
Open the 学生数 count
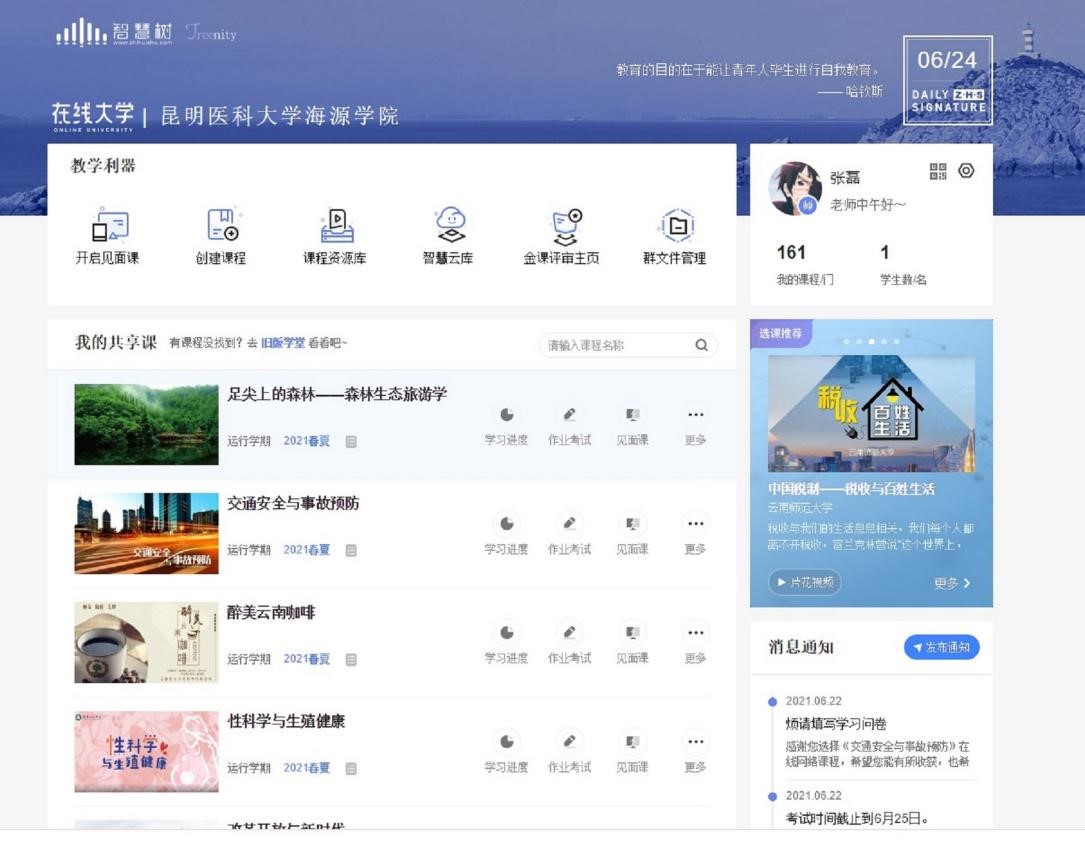[902, 264]
